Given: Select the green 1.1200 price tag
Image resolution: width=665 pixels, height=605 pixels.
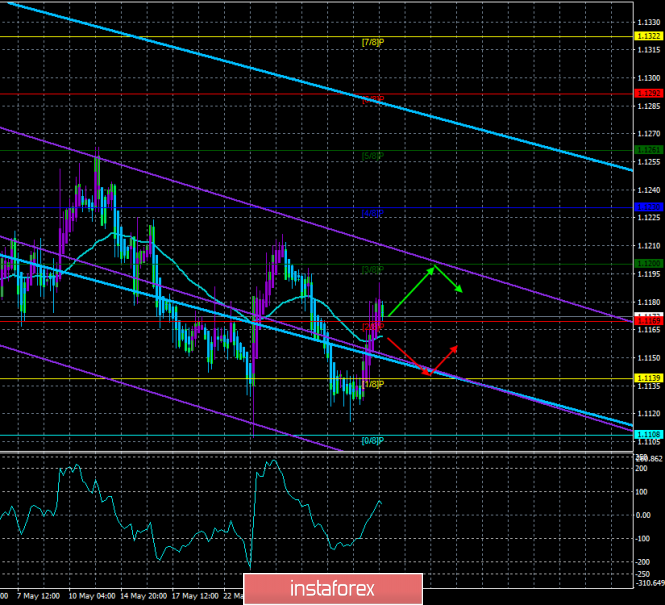Looking at the screenshot, I should pos(648,264).
